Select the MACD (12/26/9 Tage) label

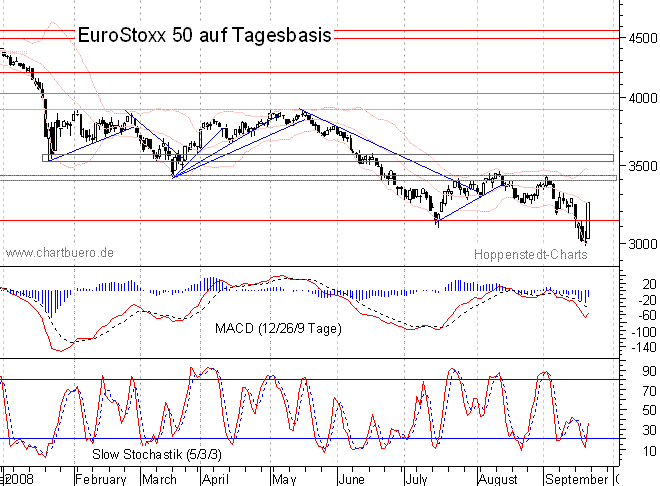coord(277,327)
